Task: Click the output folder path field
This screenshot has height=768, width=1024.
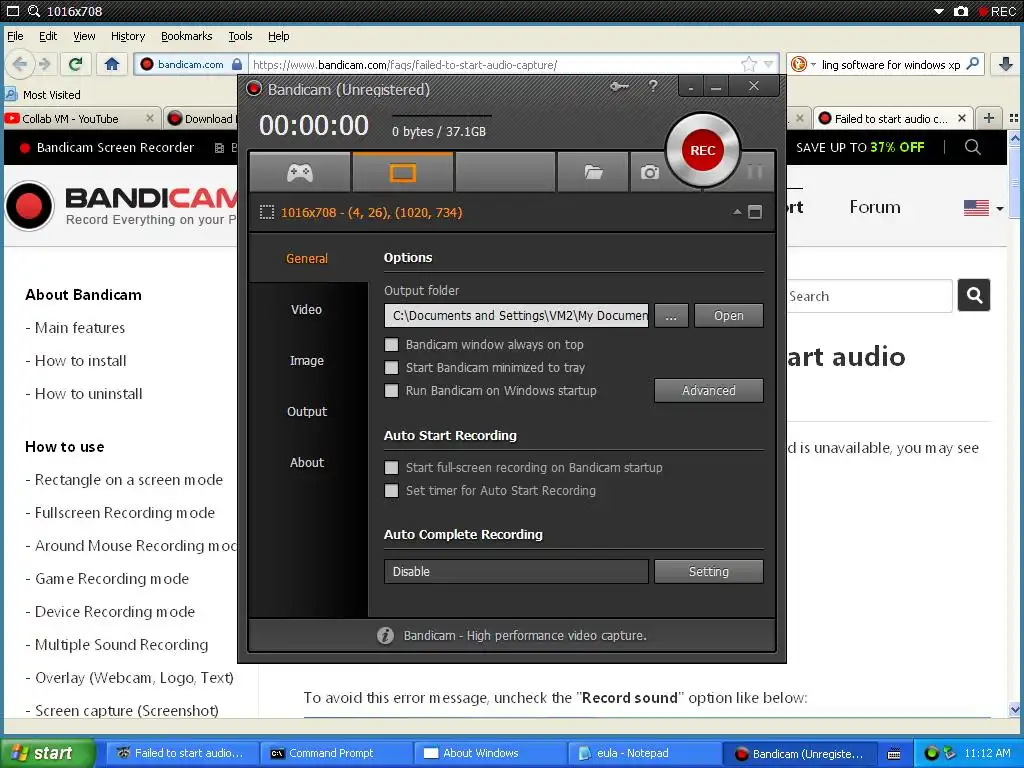Action: pyautogui.click(x=517, y=315)
